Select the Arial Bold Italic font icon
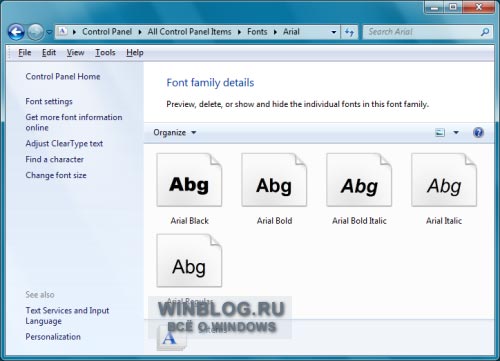 tap(359, 180)
